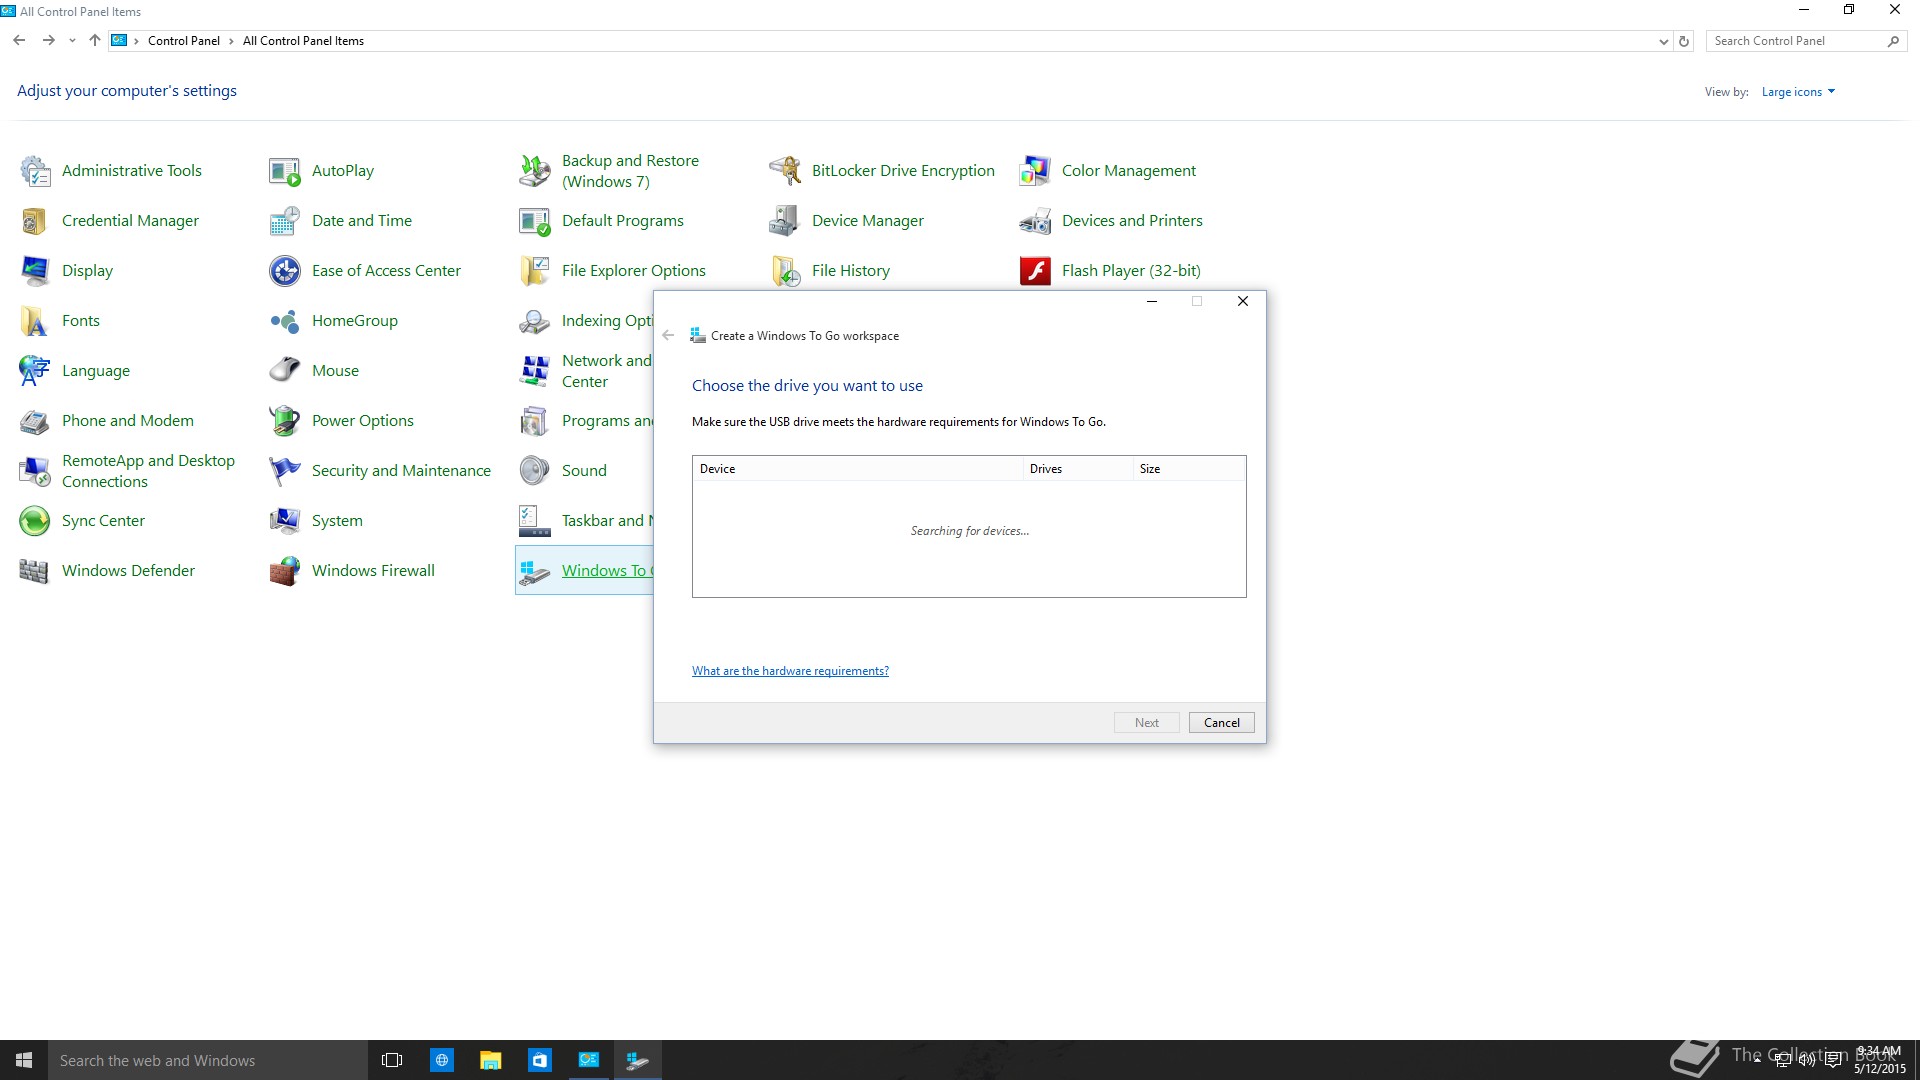Open Security and Maintenance icon
The width and height of the screenshot is (1920, 1080).
pos(285,471)
